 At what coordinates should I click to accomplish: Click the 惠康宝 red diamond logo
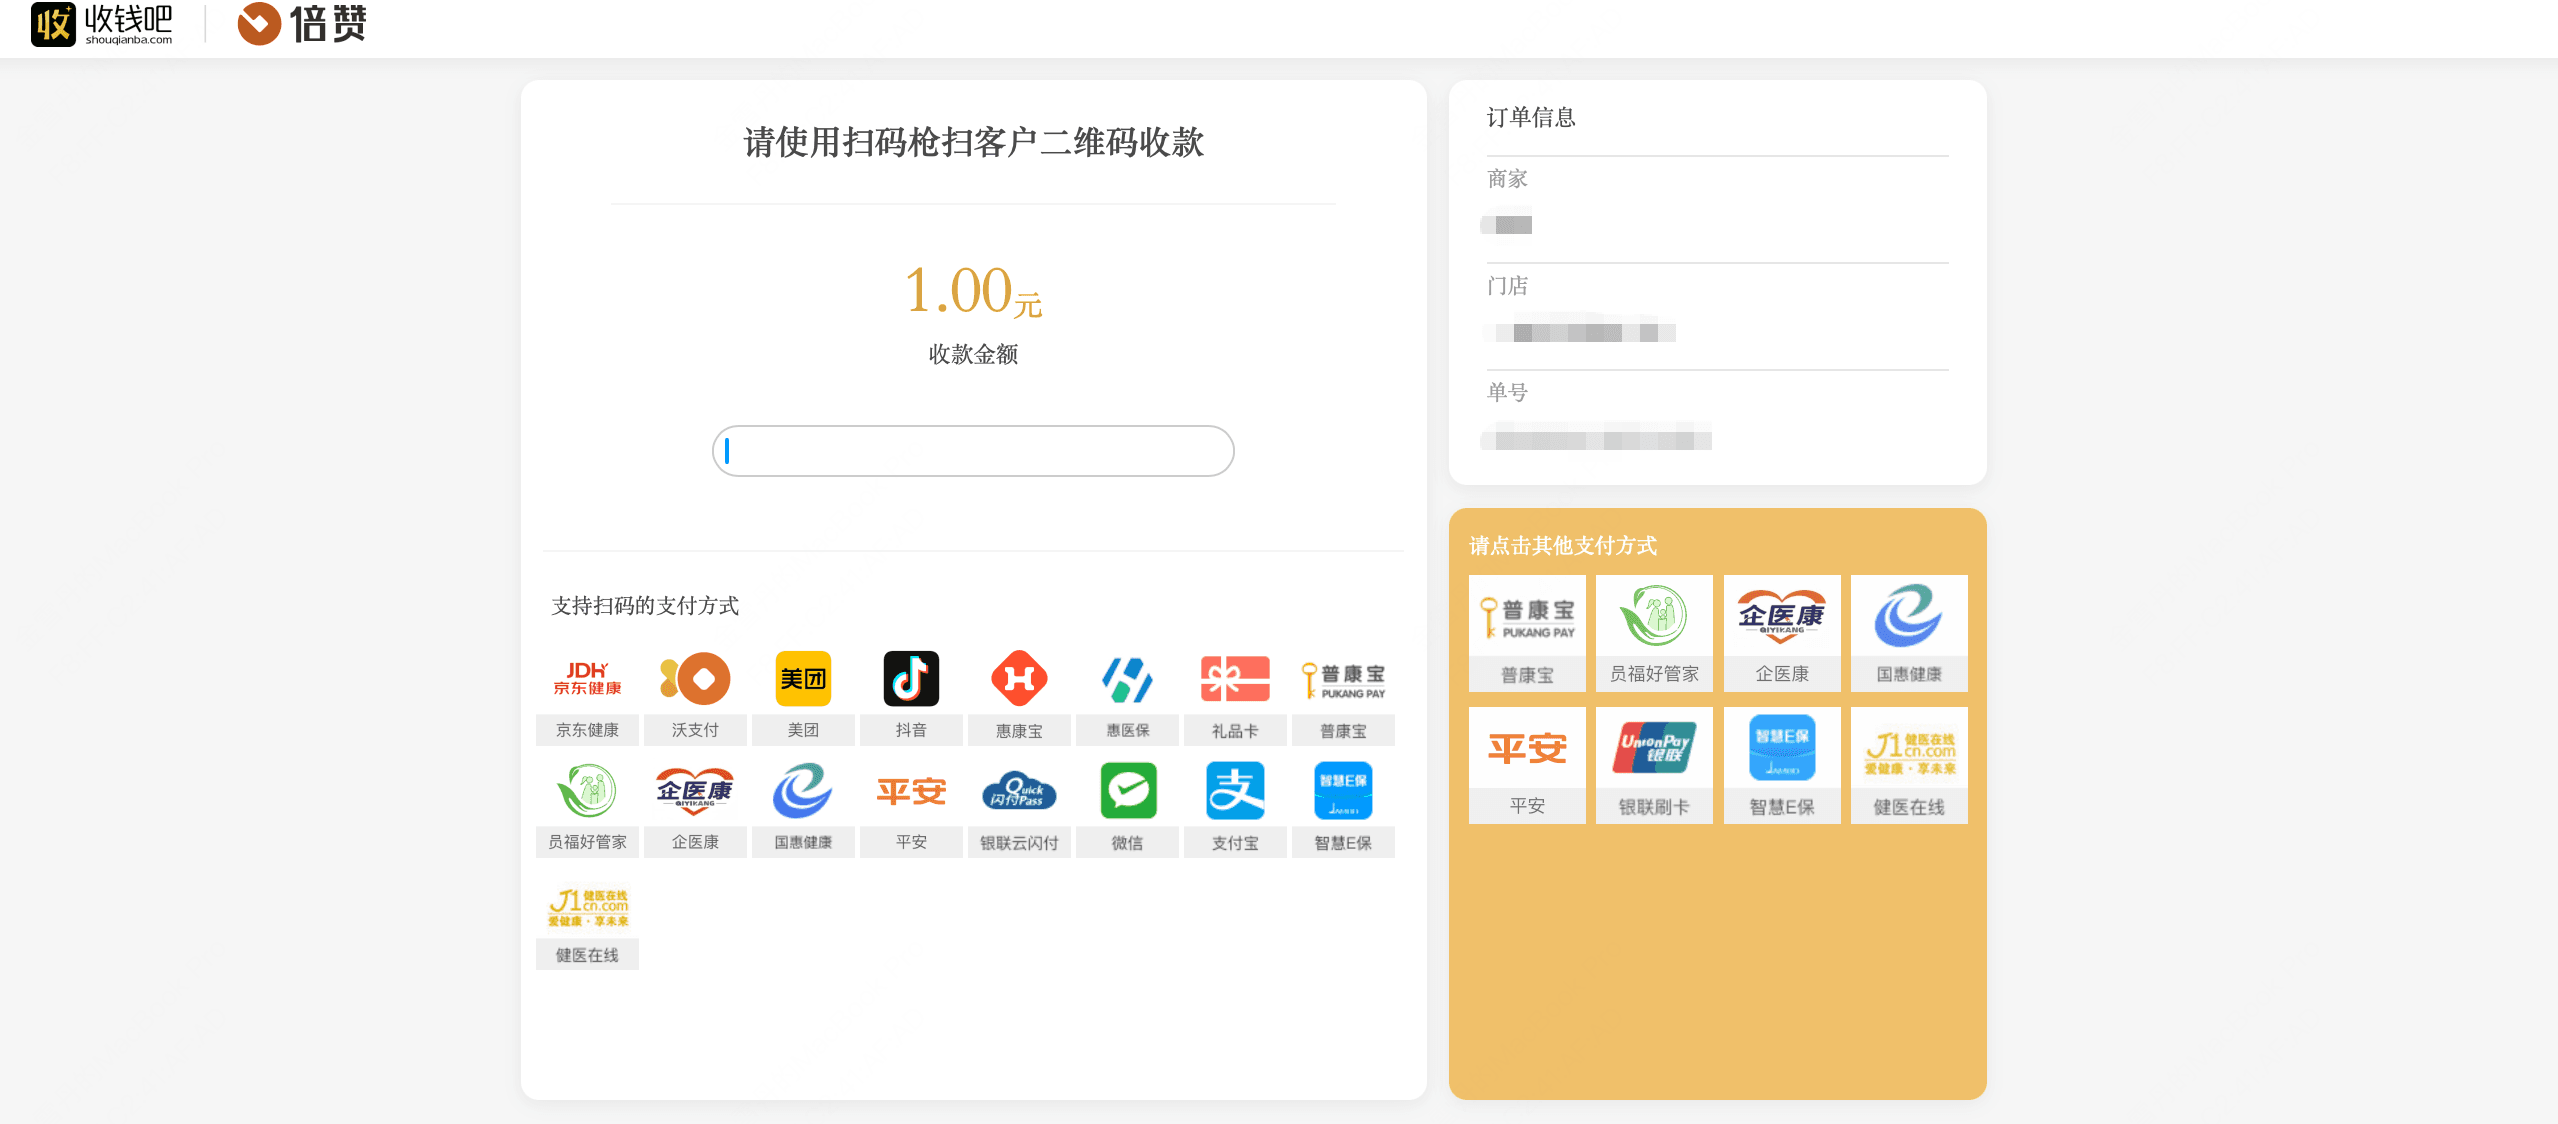click(x=1019, y=678)
